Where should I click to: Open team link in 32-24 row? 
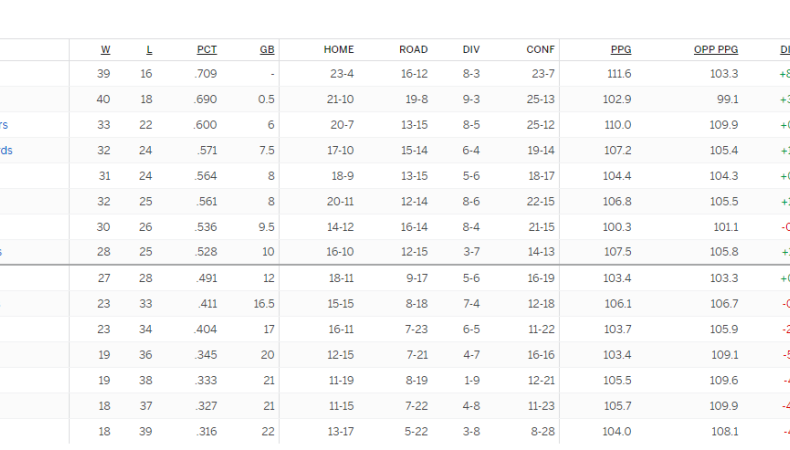point(6,151)
